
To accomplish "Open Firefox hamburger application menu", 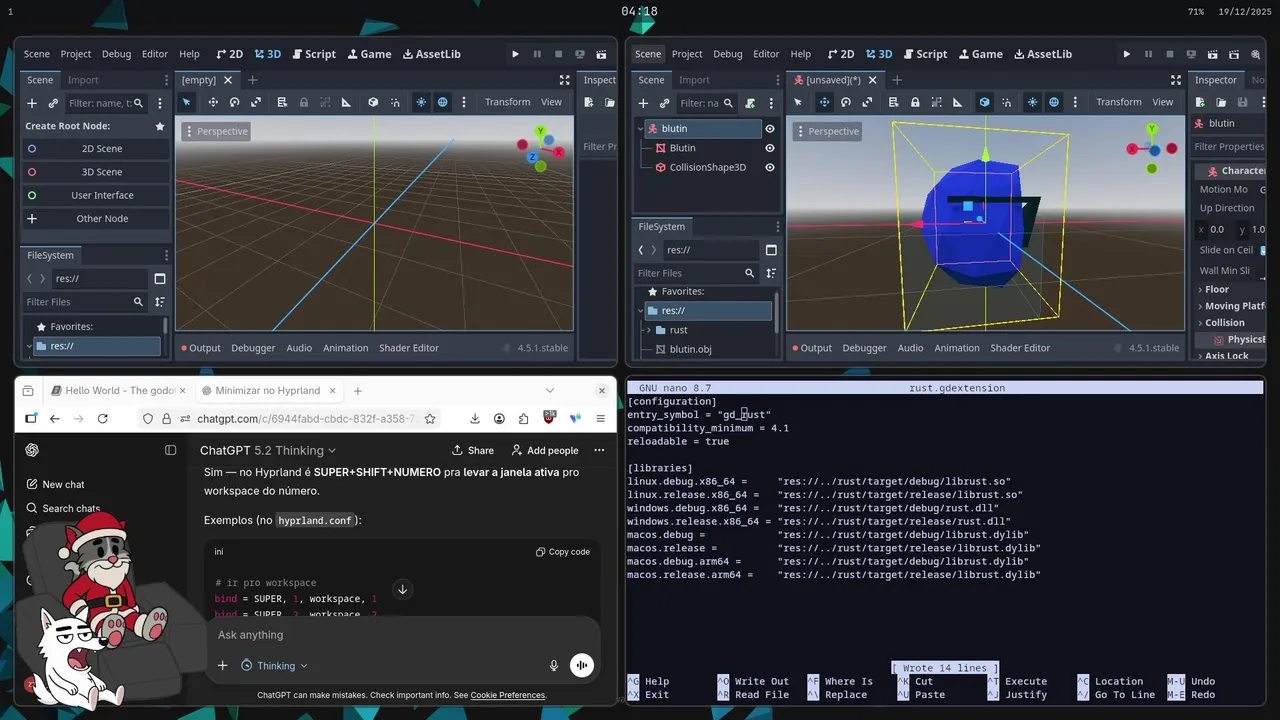I will 600,419.
